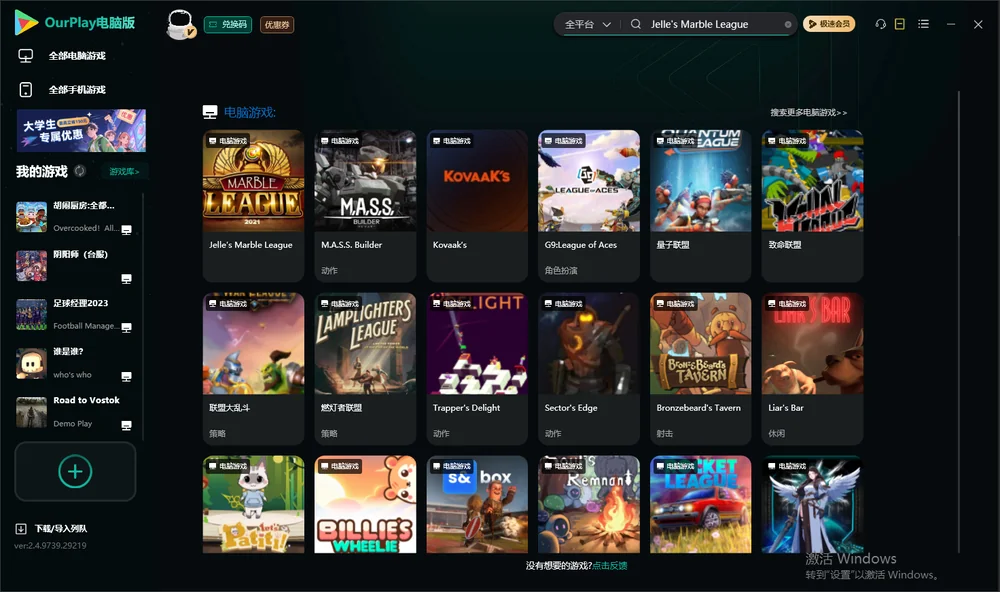The height and width of the screenshot is (592, 1000).
Task: Click the 点击反馈 feedback link
Action: (610, 565)
